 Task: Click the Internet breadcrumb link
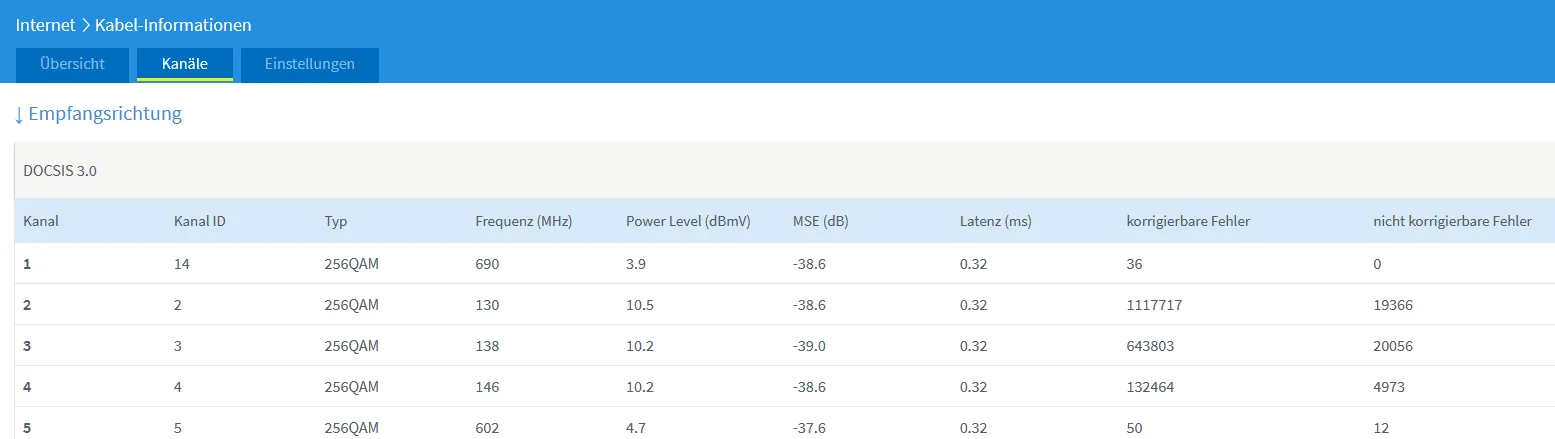point(46,24)
